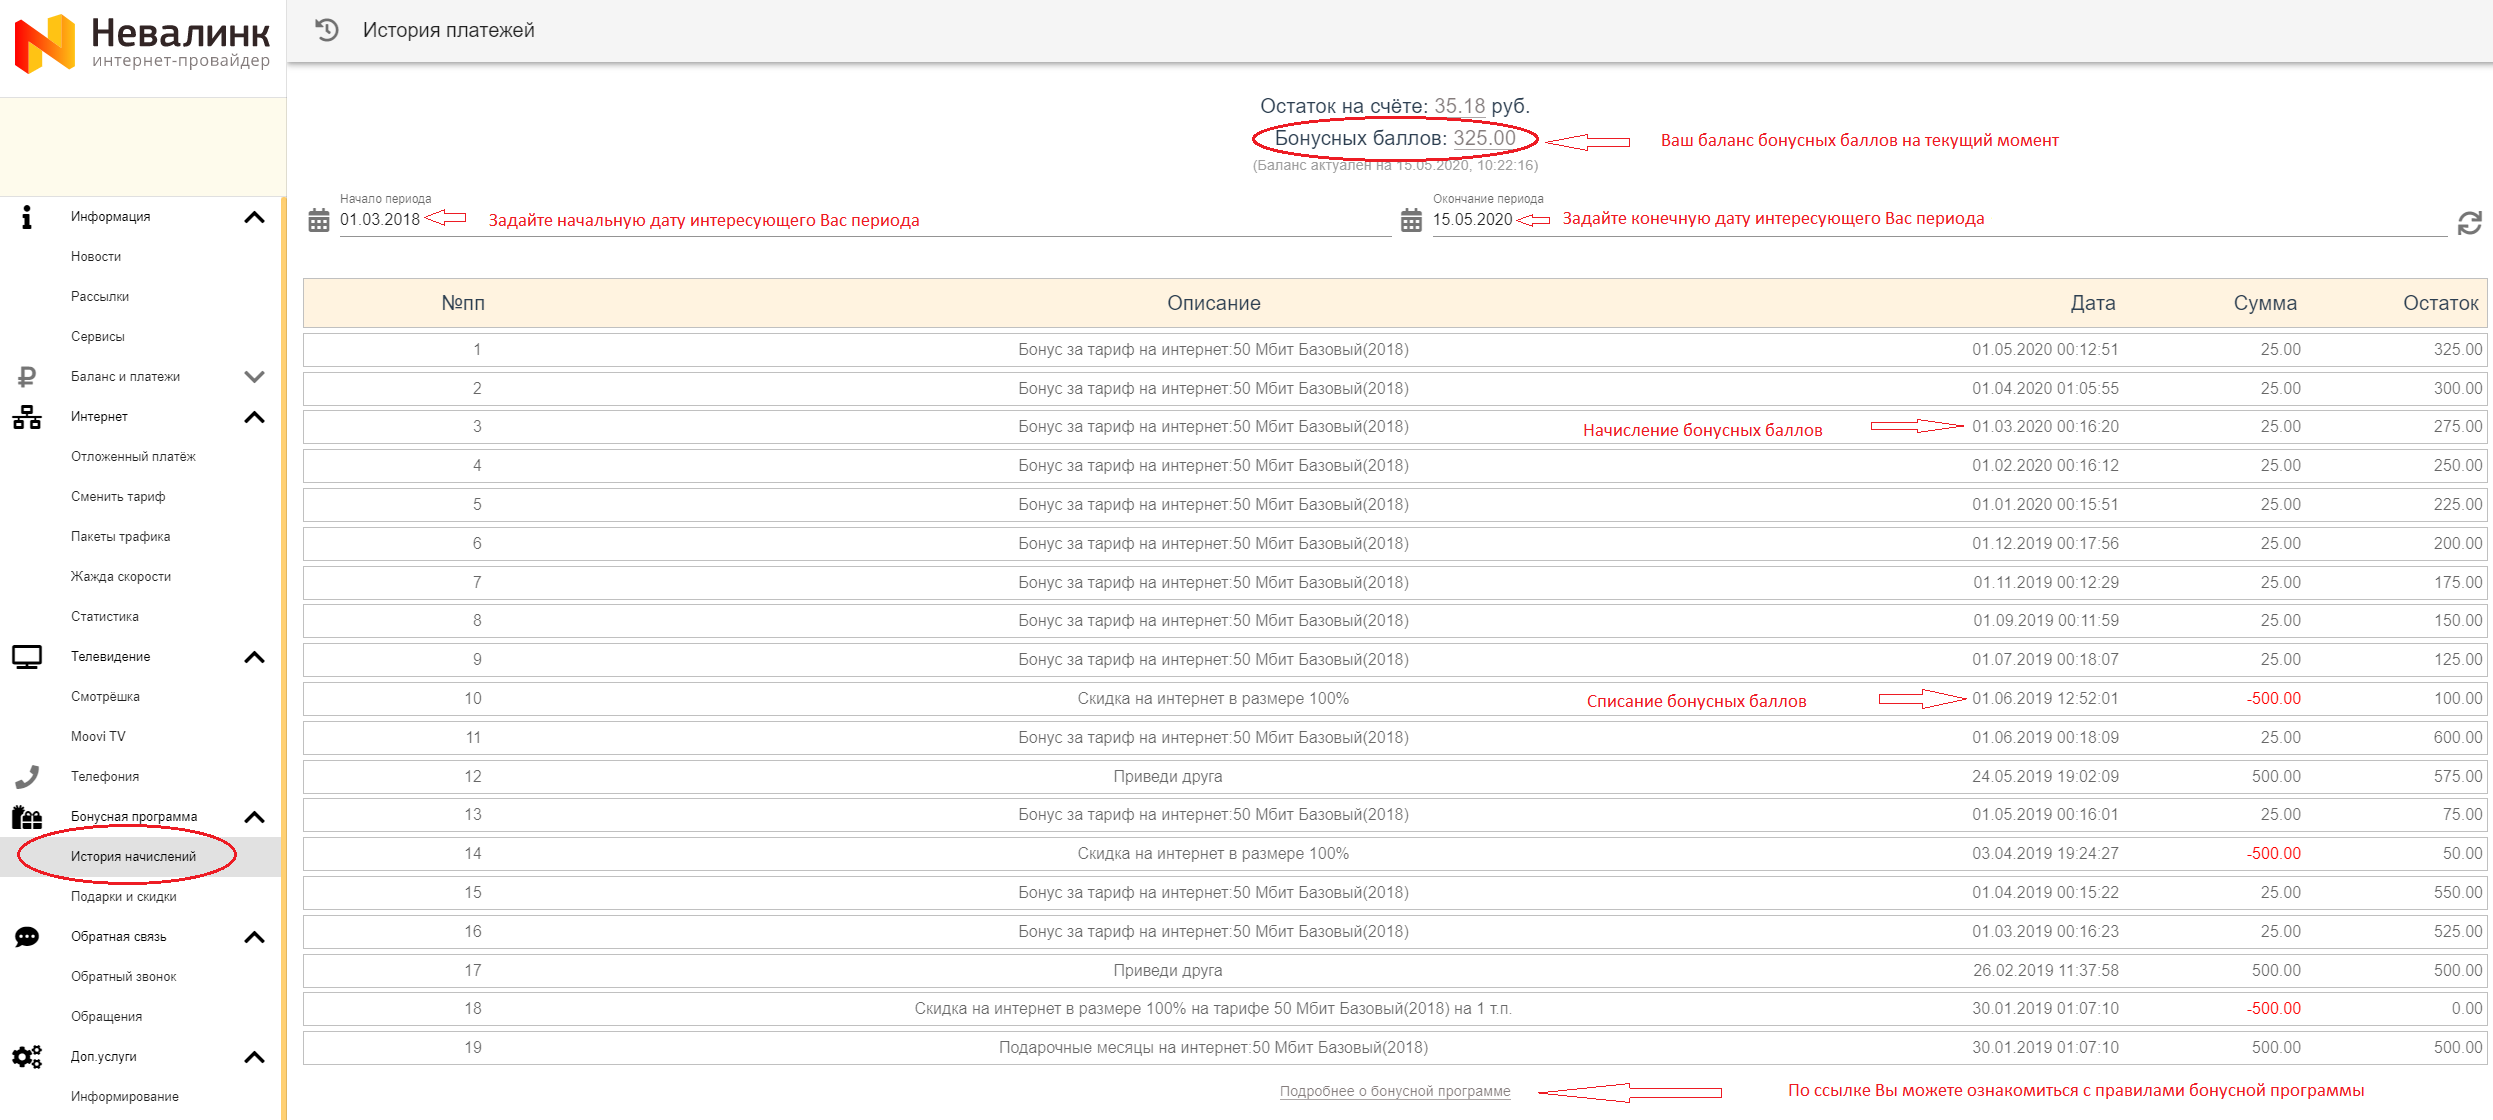2493x1120 pixels.
Task: Click the gift icon for Бонусная программа
Action: (27, 817)
